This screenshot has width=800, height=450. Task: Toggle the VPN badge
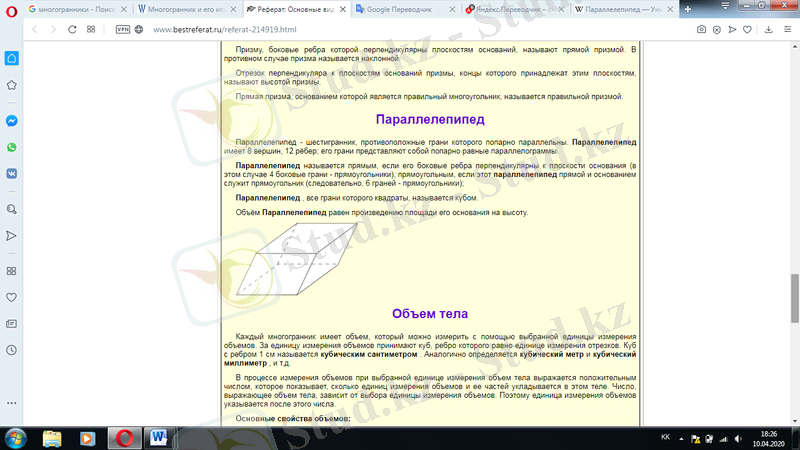pos(122,30)
